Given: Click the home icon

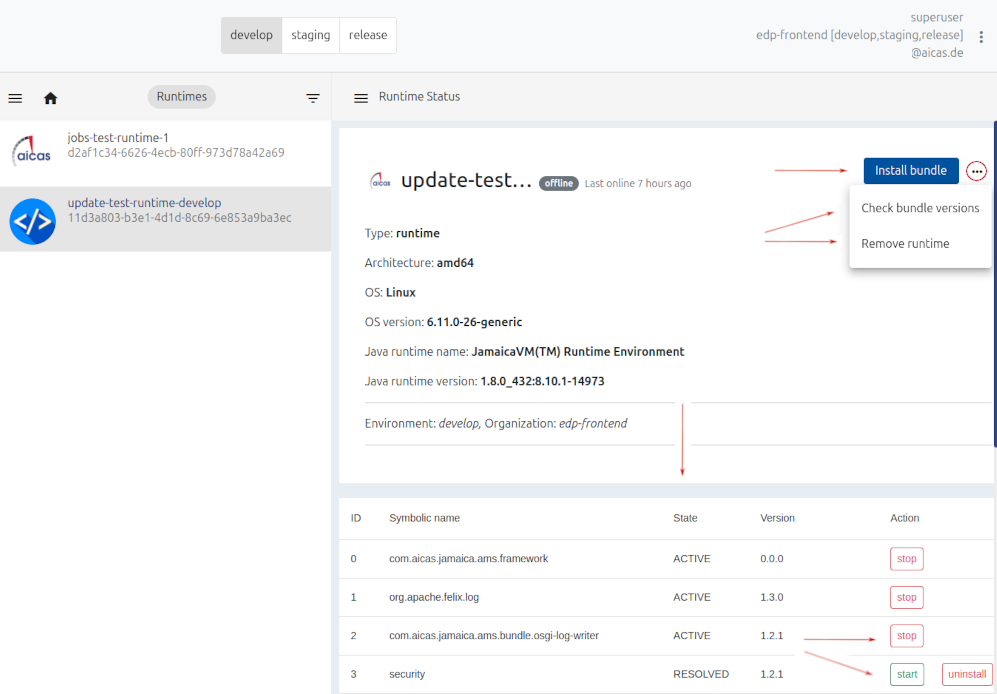Looking at the screenshot, I should pos(51,98).
